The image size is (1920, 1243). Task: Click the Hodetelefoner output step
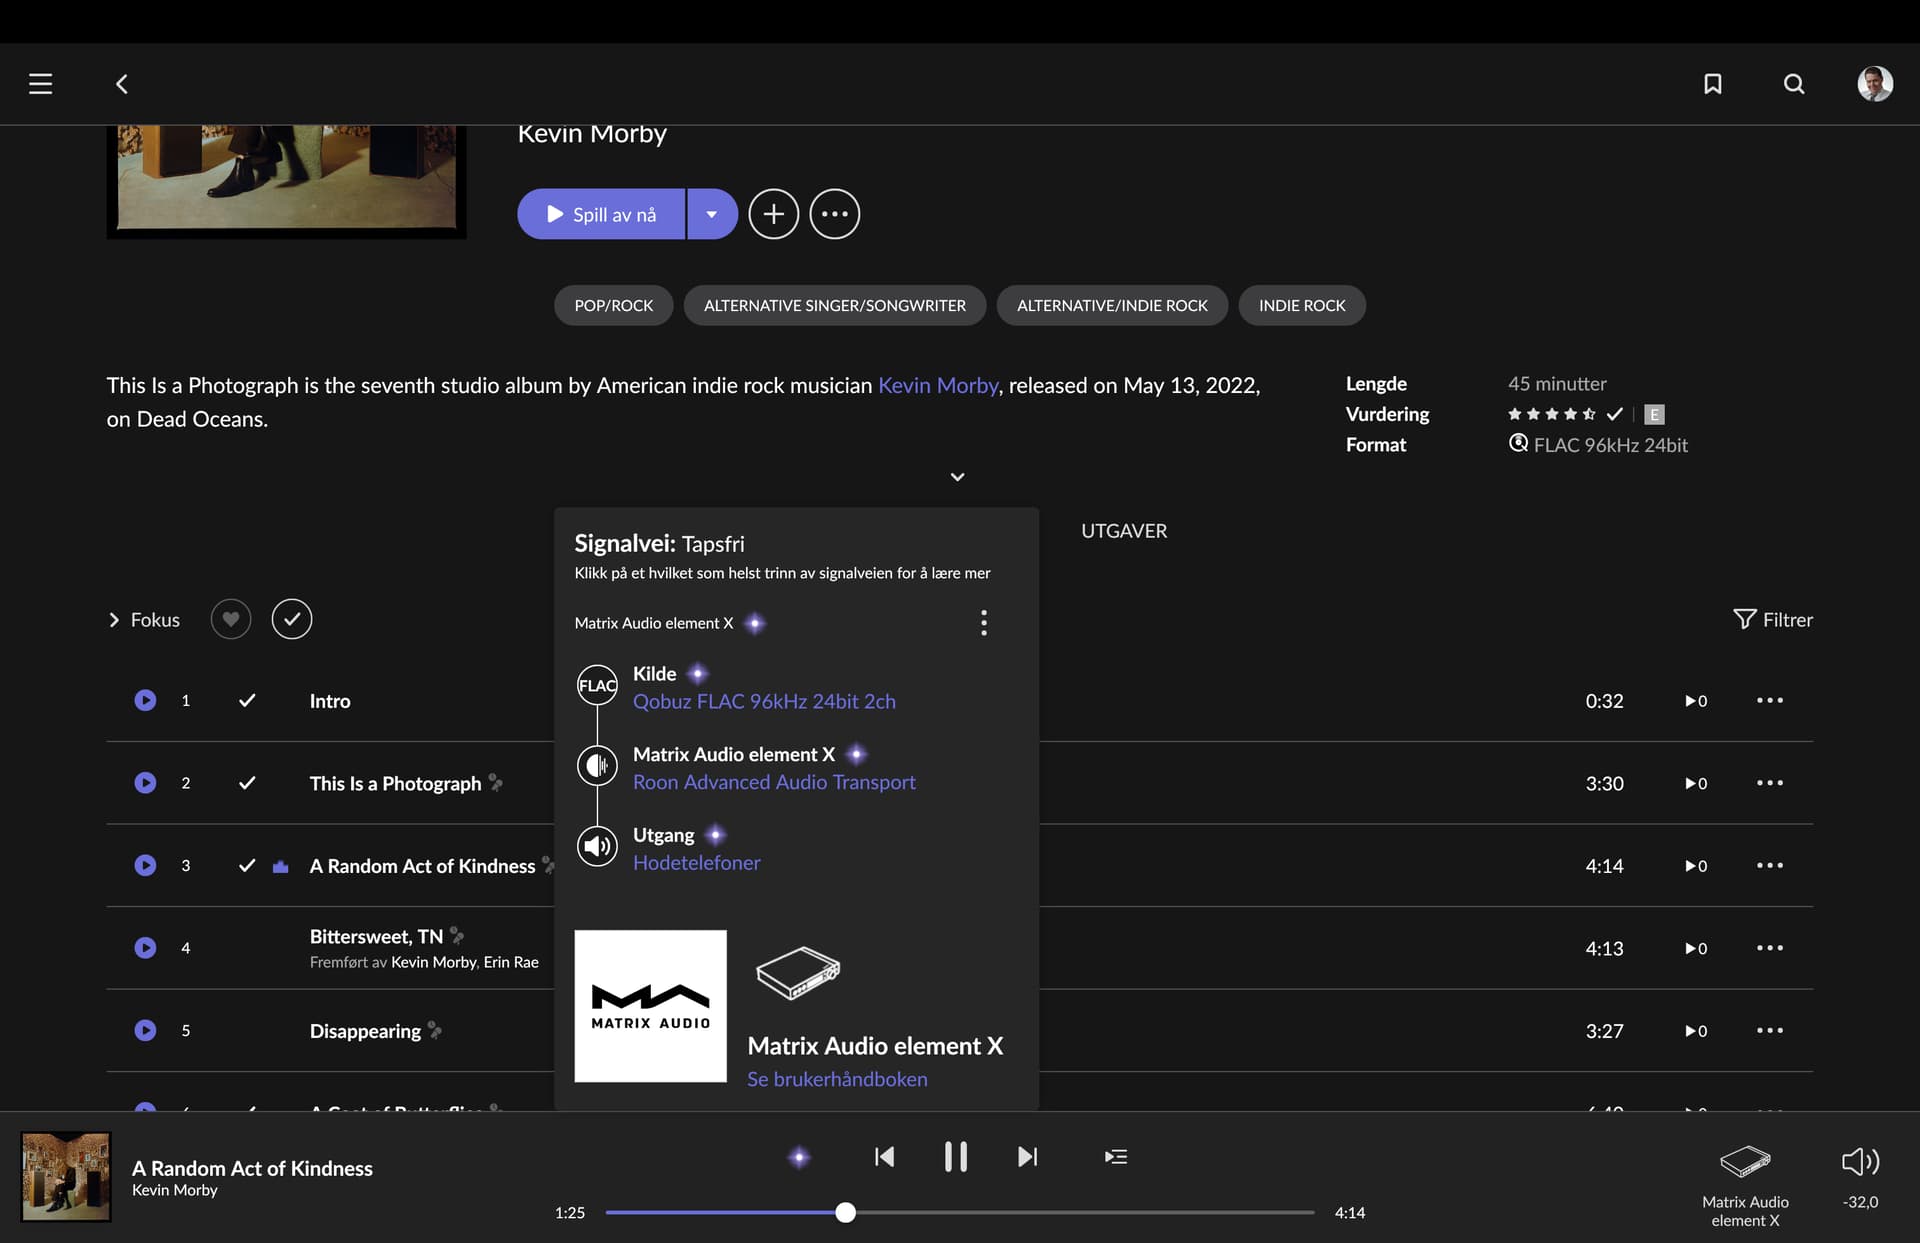(x=697, y=862)
